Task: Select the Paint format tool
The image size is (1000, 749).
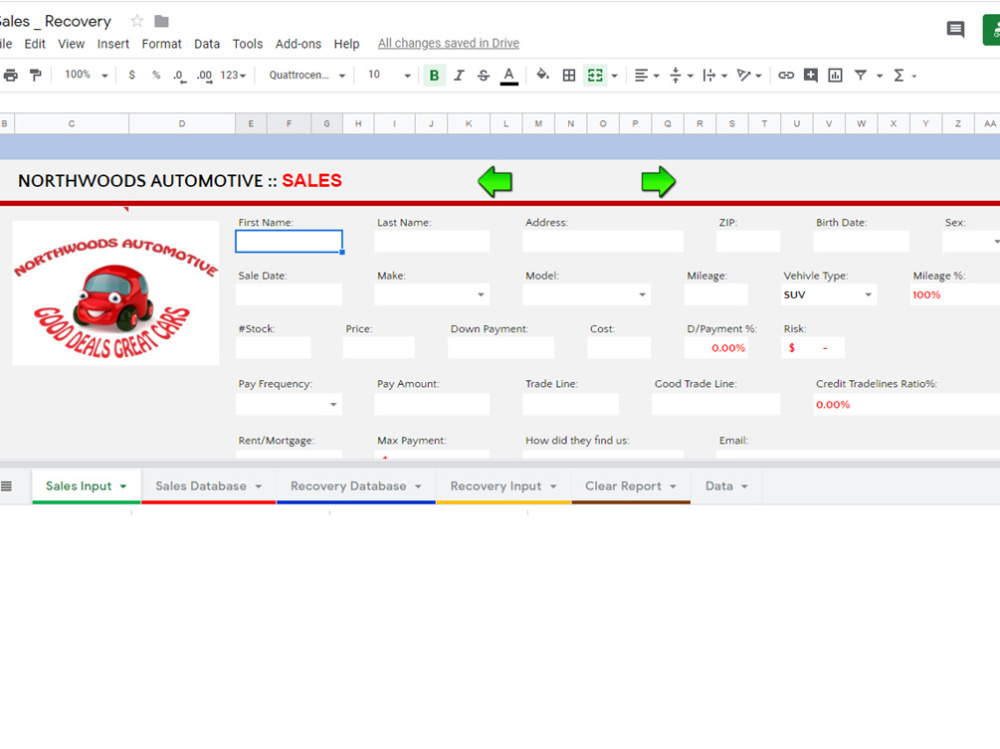Action: (36, 75)
